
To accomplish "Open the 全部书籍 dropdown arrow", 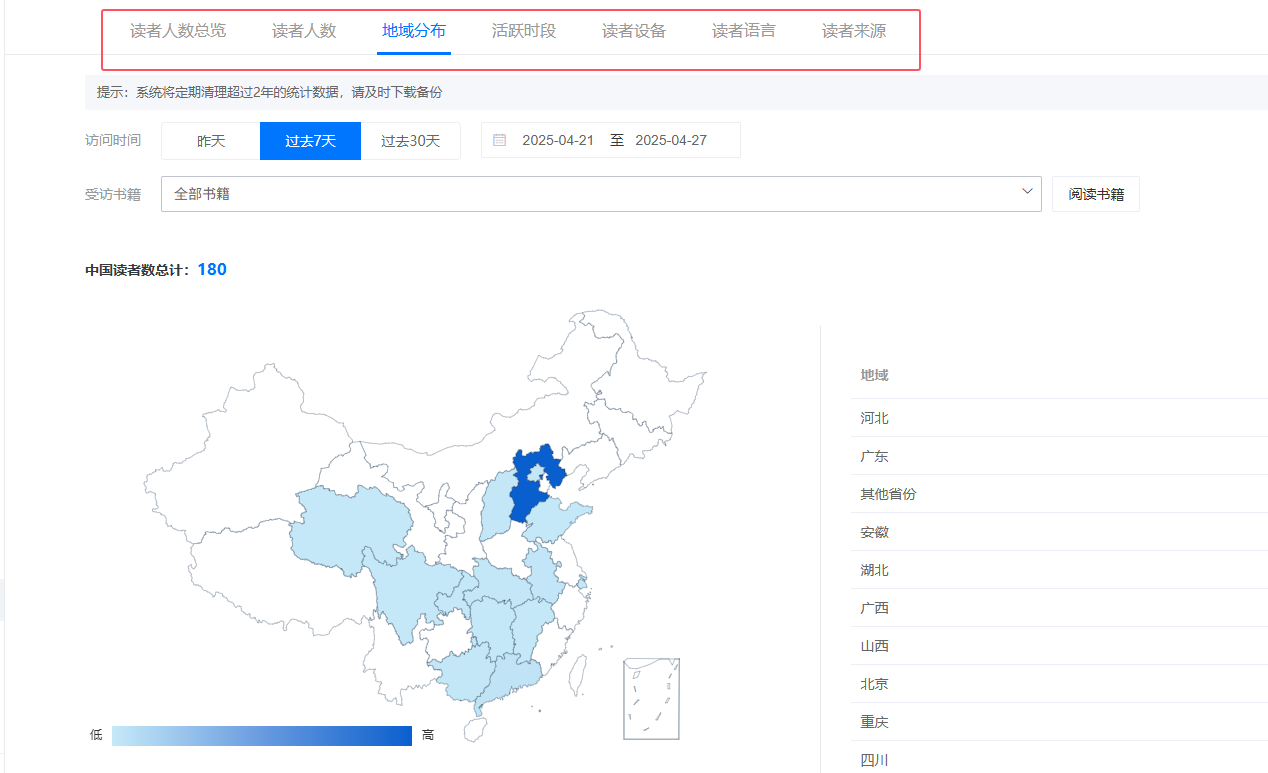I will point(1026,193).
